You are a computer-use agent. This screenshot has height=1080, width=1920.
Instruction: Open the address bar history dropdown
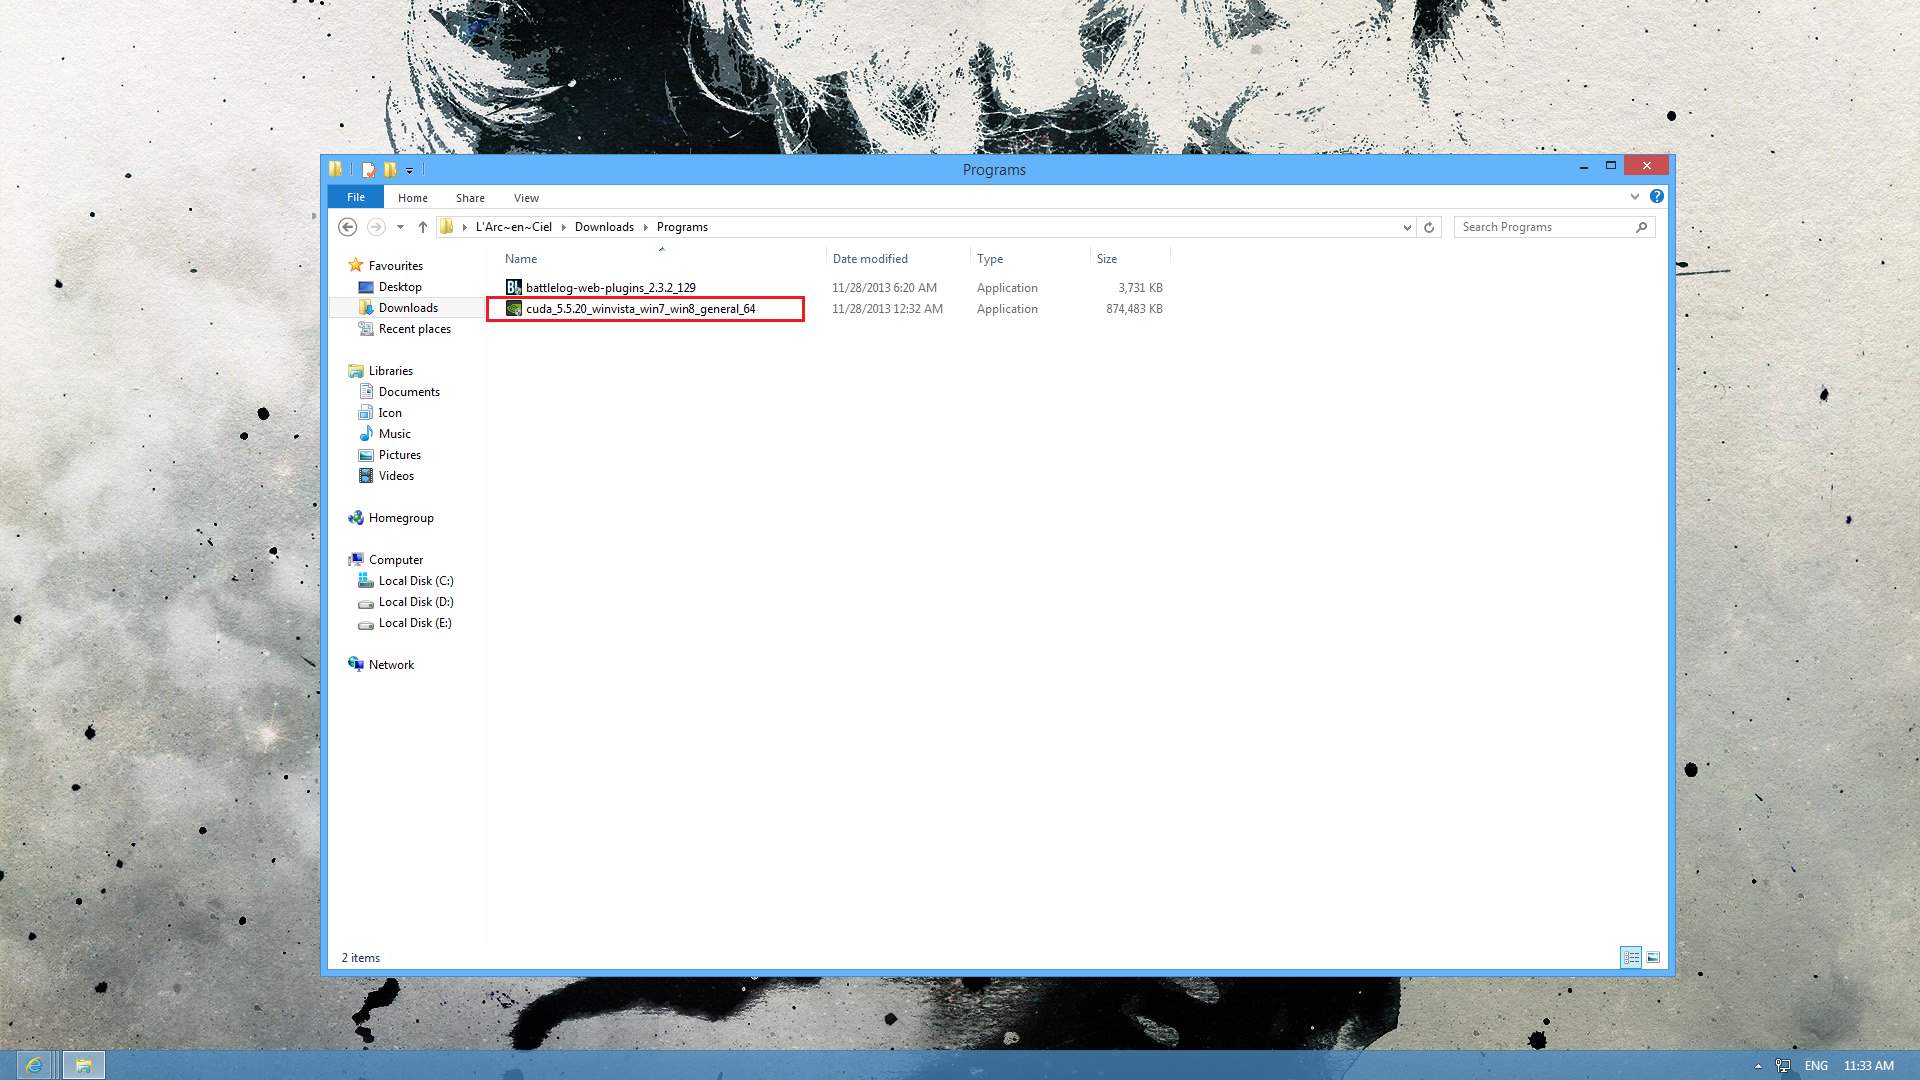click(1407, 227)
